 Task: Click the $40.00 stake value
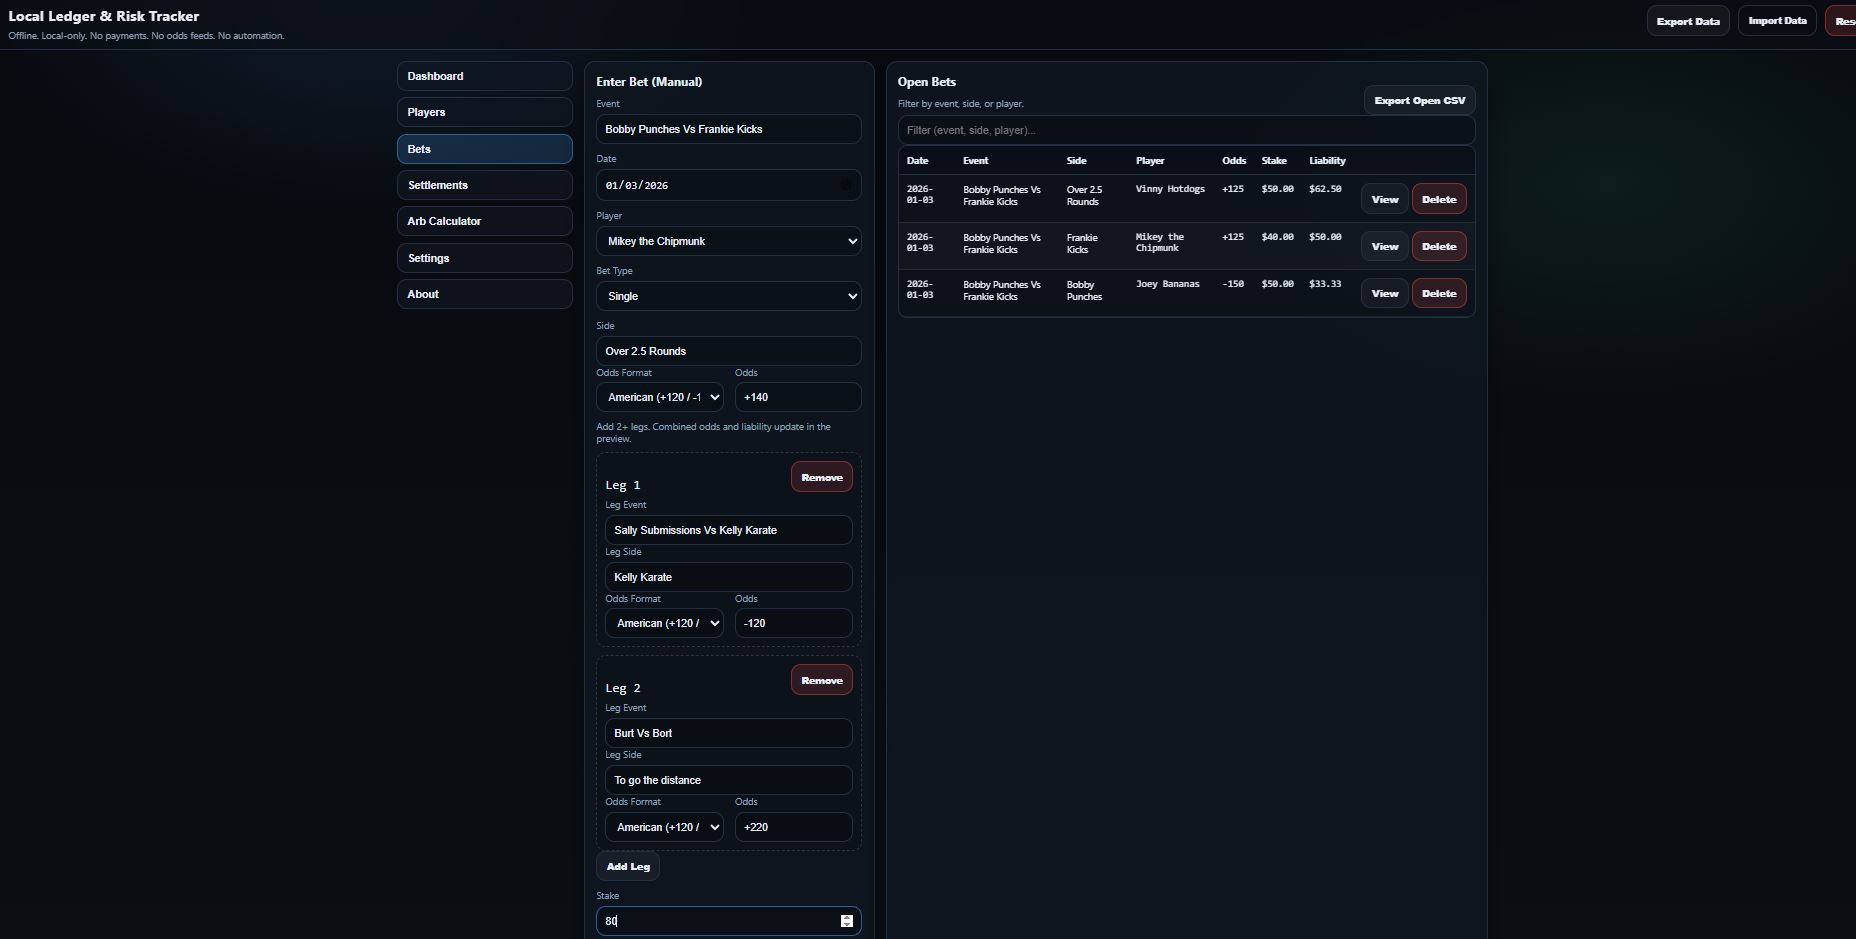point(1277,237)
